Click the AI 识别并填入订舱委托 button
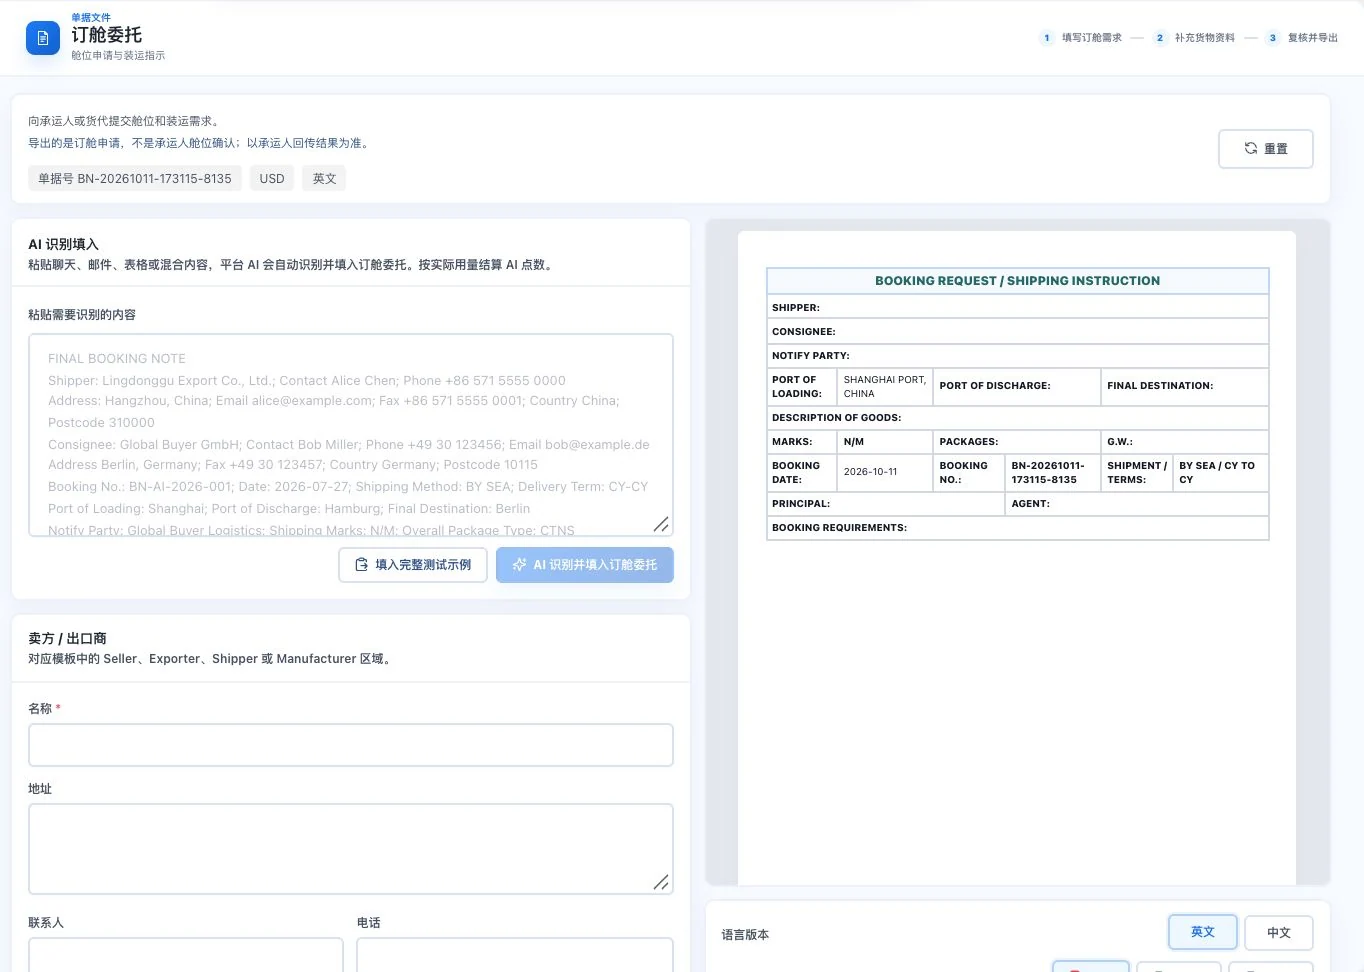Screen dimensions: 1364x972 [x=585, y=565]
